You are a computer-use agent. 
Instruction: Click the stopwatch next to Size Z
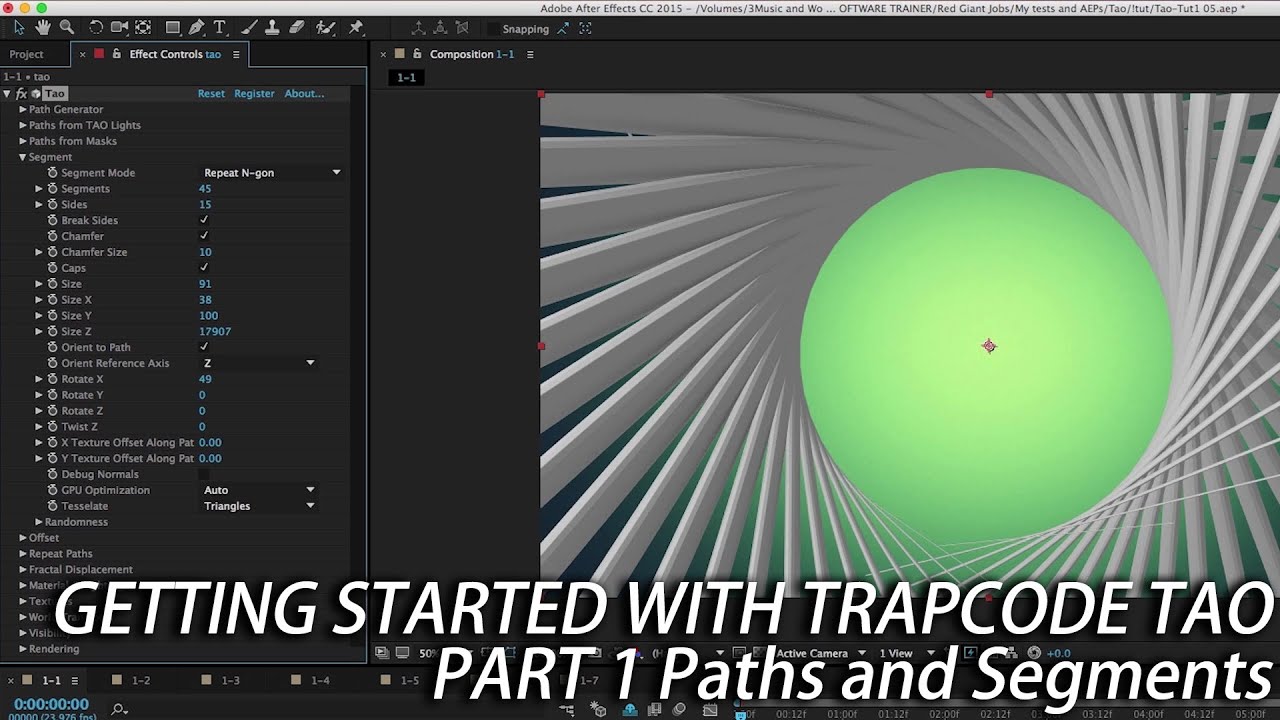52,331
